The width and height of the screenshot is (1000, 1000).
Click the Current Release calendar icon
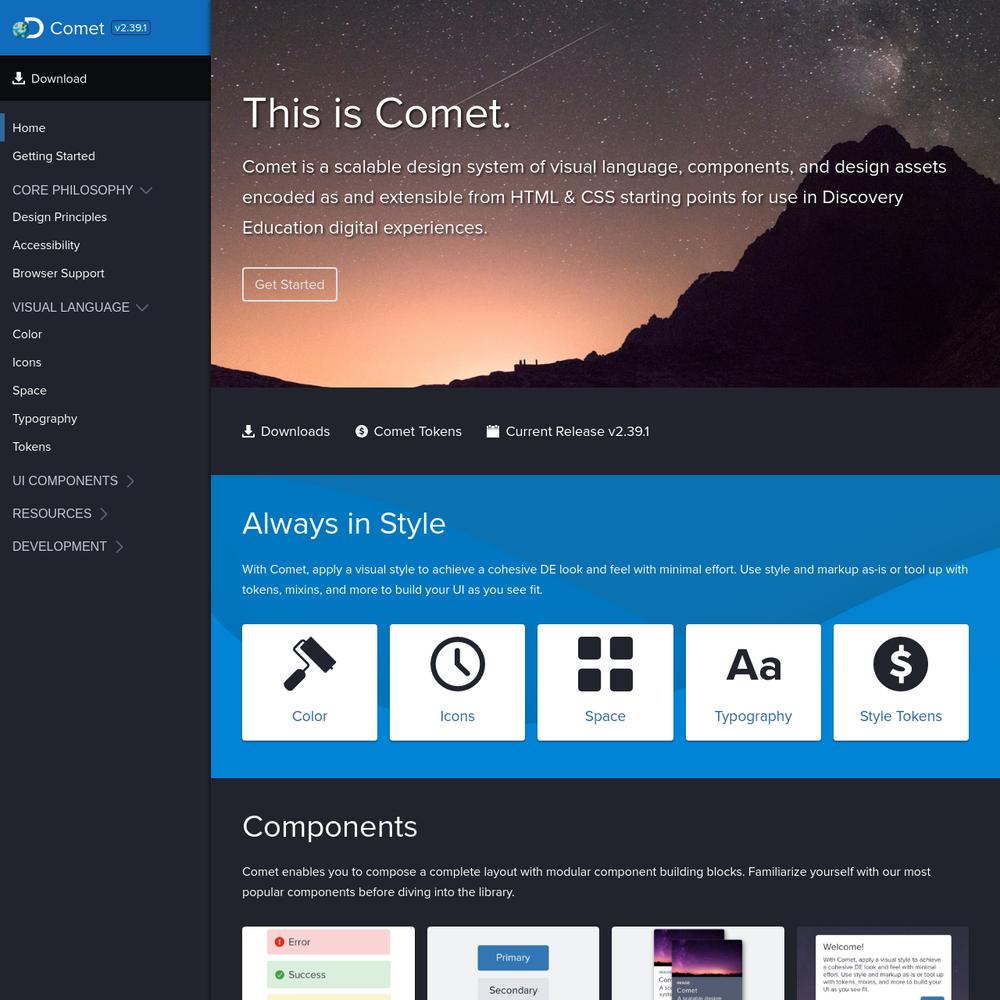pyautogui.click(x=493, y=431)
